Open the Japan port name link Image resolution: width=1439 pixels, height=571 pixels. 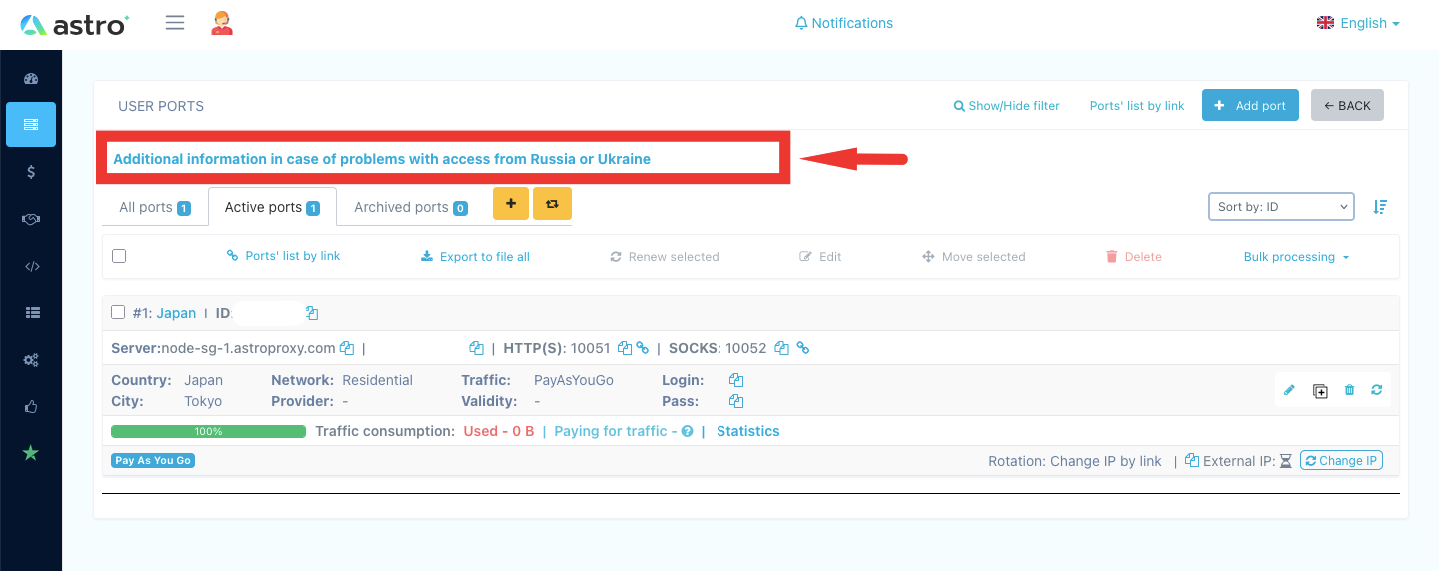pyautogui.click(x=176, y=313)
